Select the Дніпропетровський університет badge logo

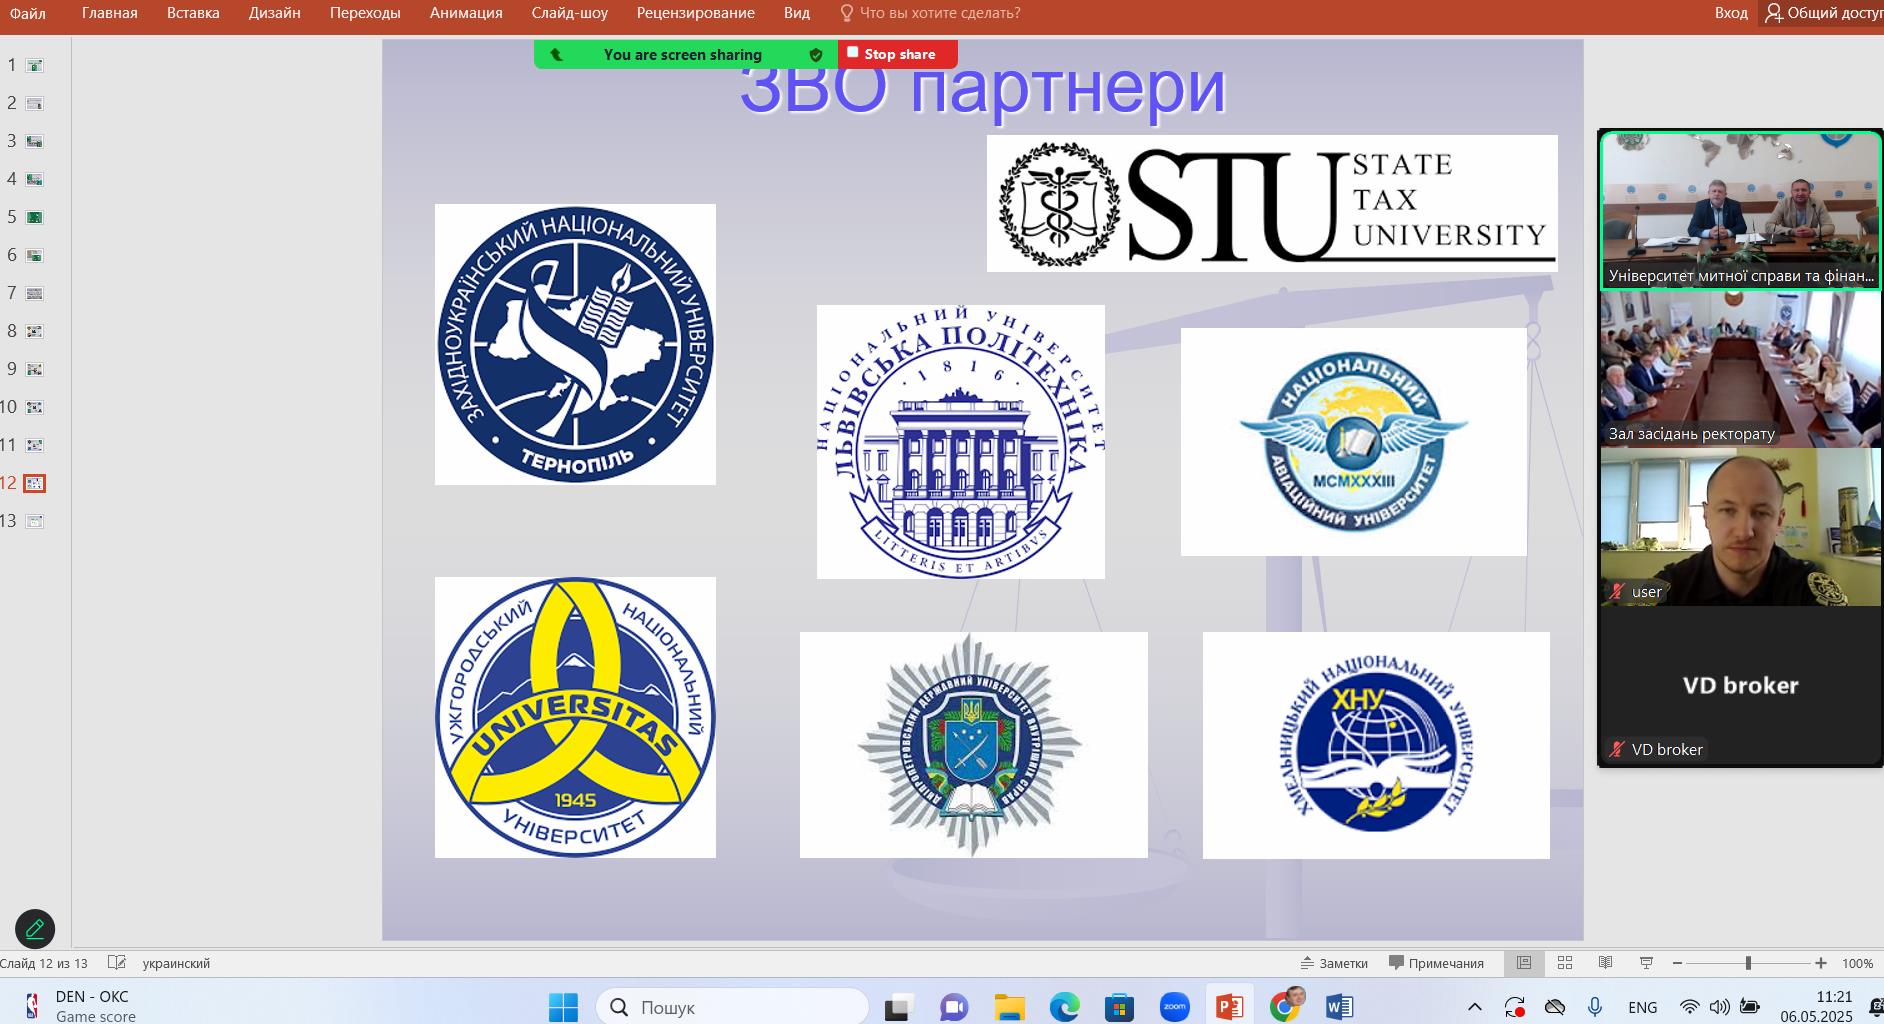[x=974, y=745]
